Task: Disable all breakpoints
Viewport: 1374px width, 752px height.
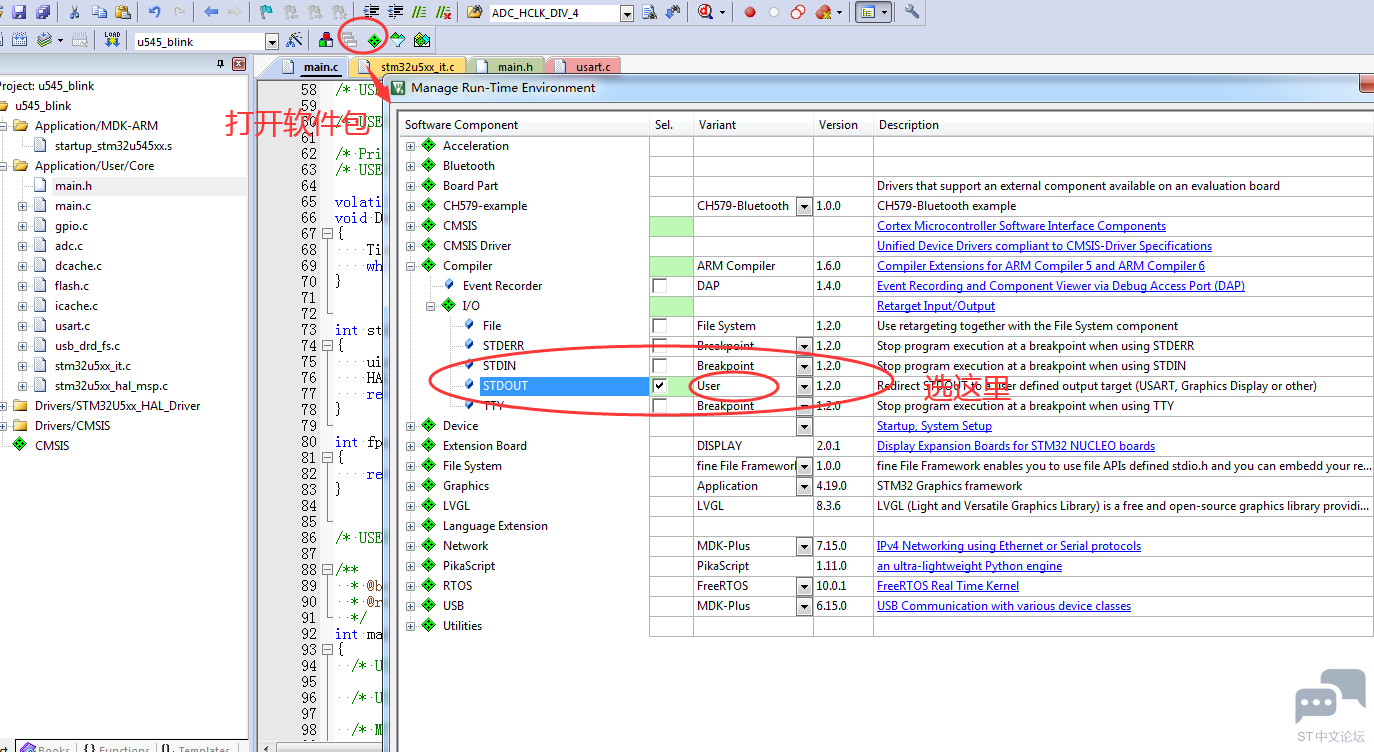Action: pyautogui.click(x=797, y=12)
